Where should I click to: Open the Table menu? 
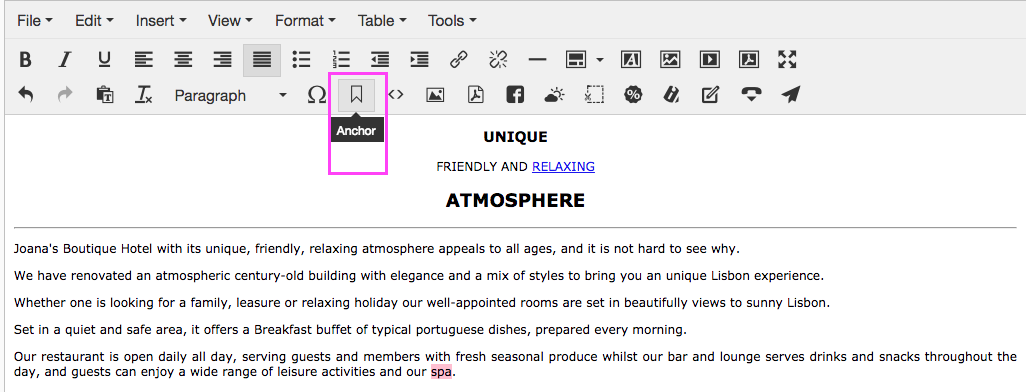pos(382,21)
